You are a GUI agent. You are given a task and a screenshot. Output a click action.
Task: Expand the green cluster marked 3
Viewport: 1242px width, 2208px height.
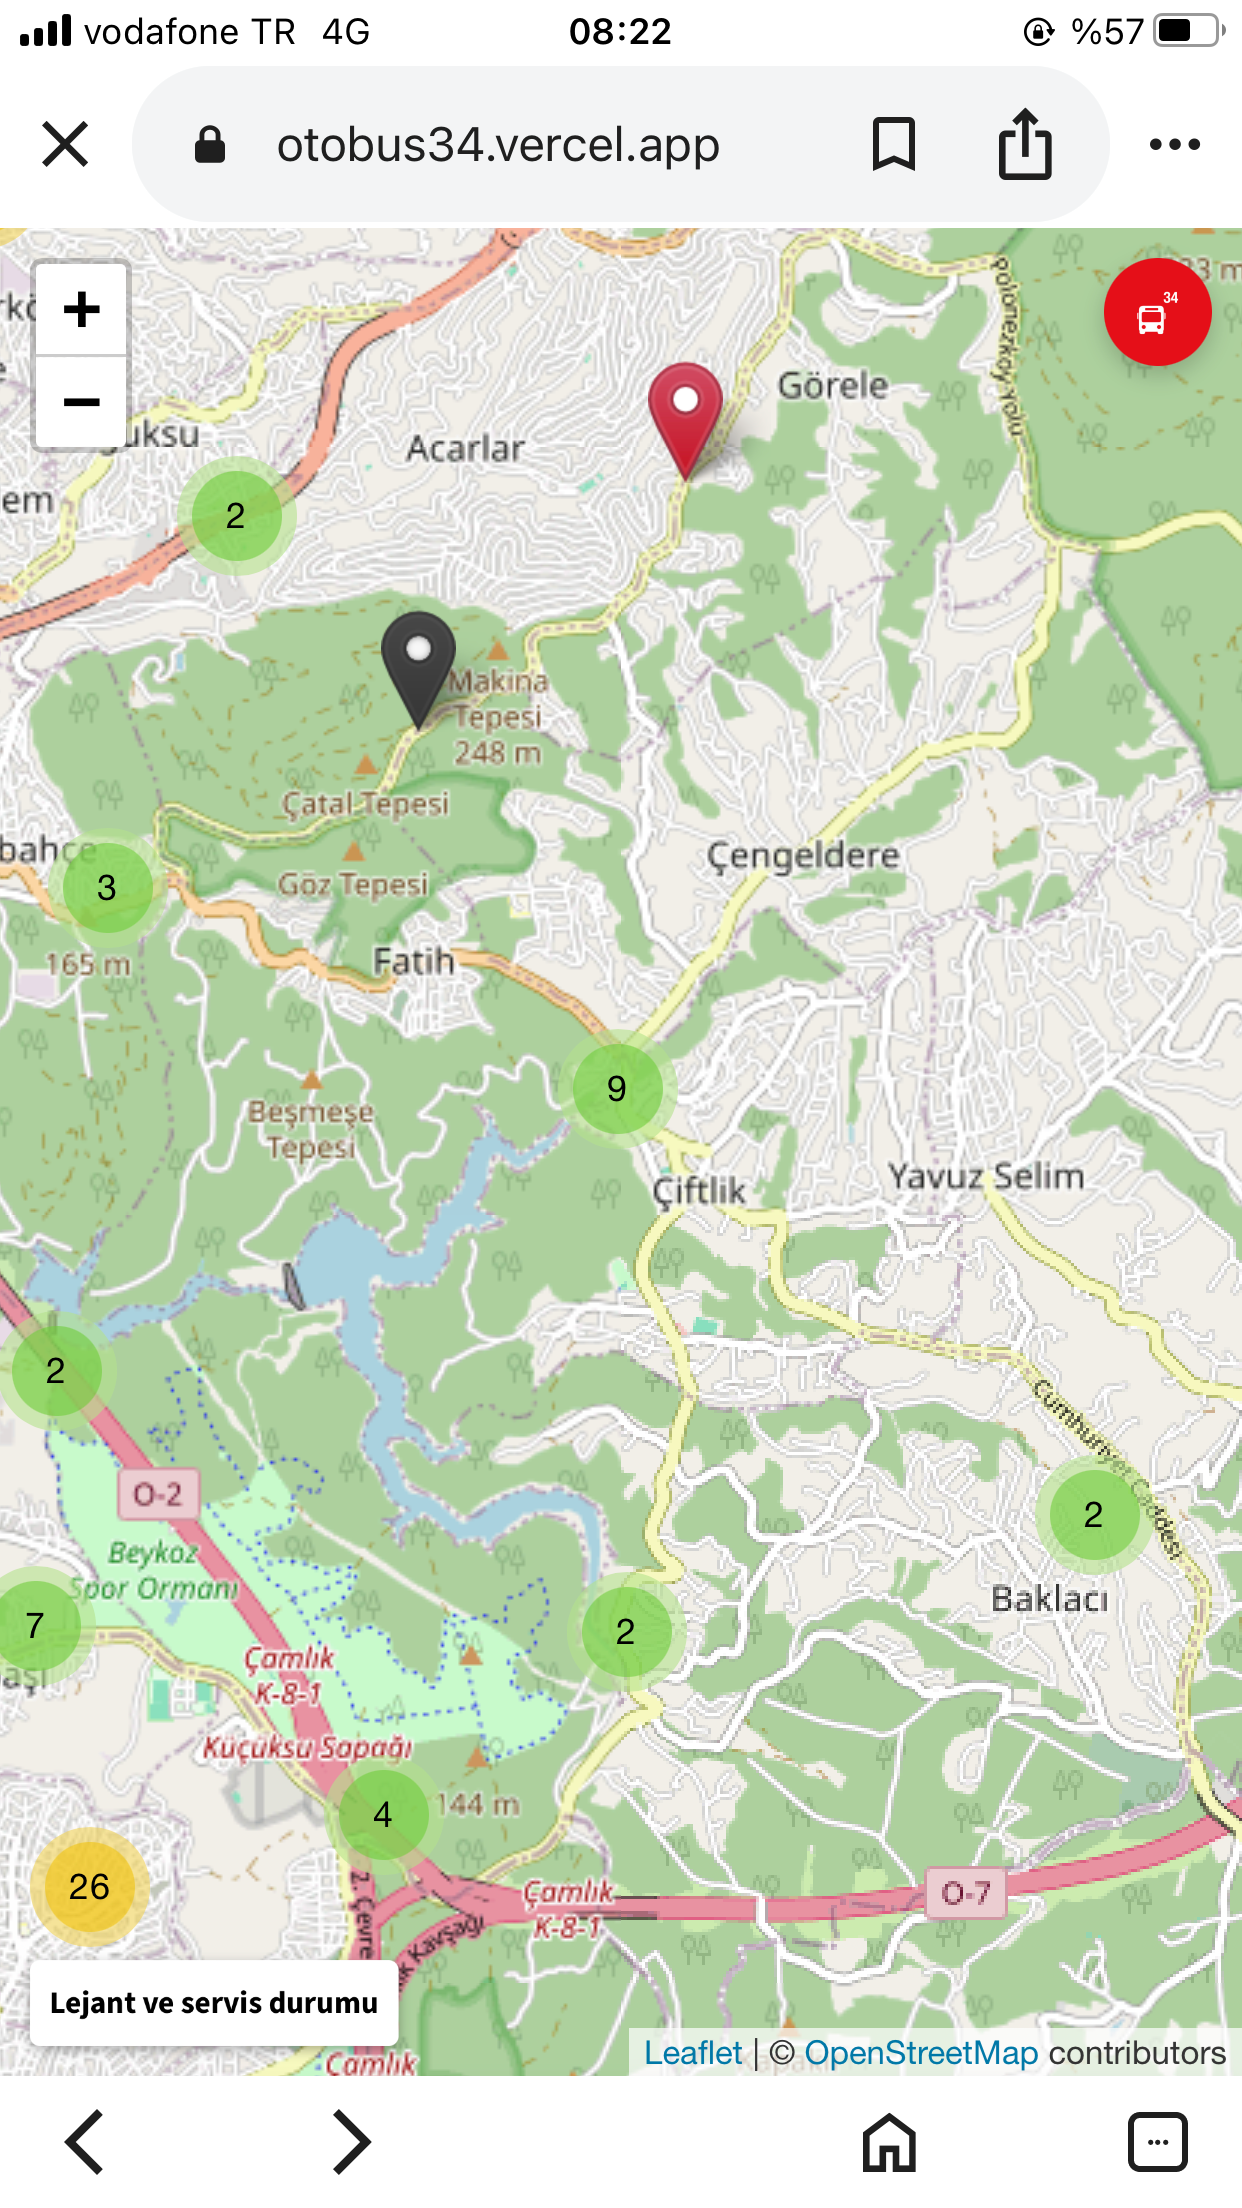click(x=107, y=887)
